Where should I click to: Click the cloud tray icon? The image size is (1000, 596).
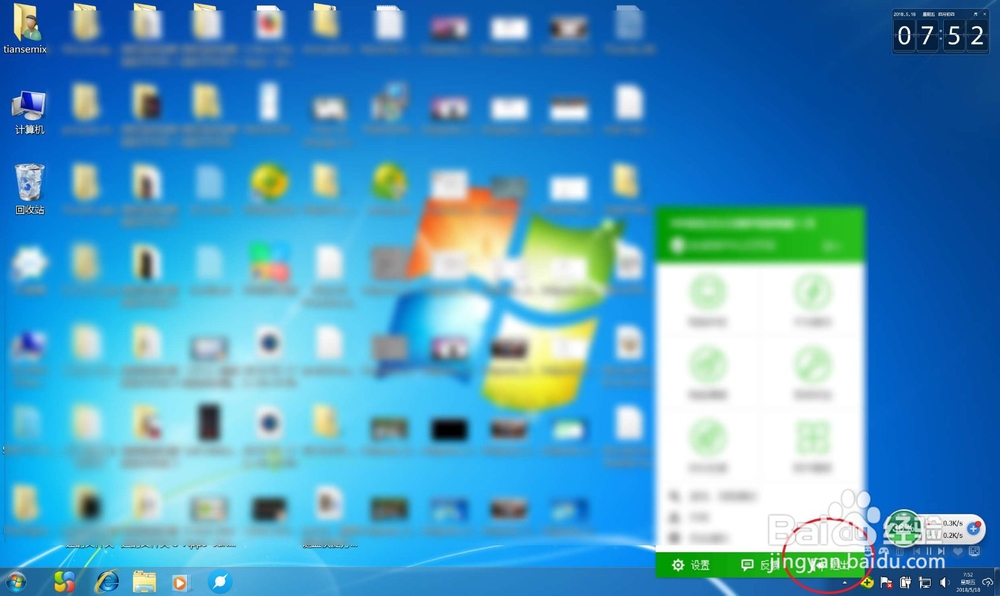pos(987,583)
